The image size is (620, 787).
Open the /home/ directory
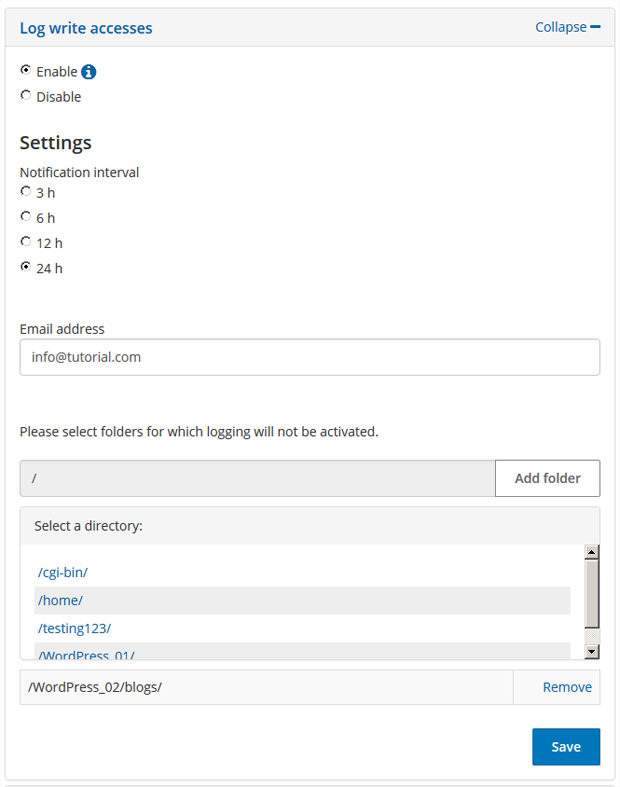coord(60,600)
